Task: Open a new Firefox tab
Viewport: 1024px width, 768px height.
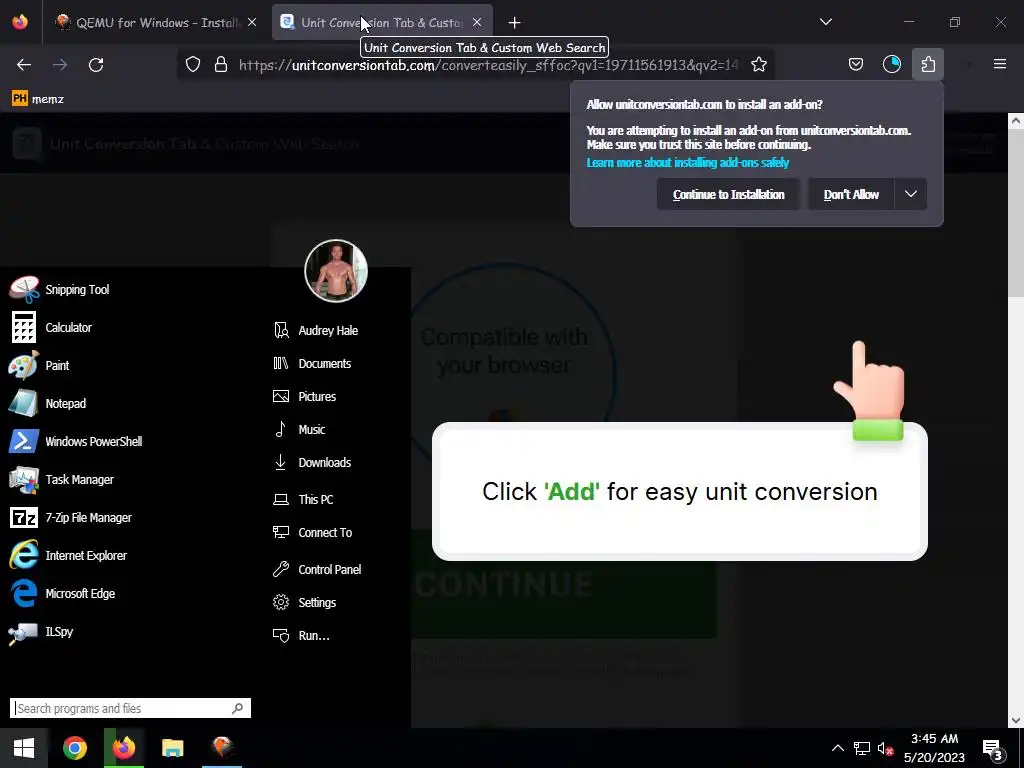Action: pos(515,23)
